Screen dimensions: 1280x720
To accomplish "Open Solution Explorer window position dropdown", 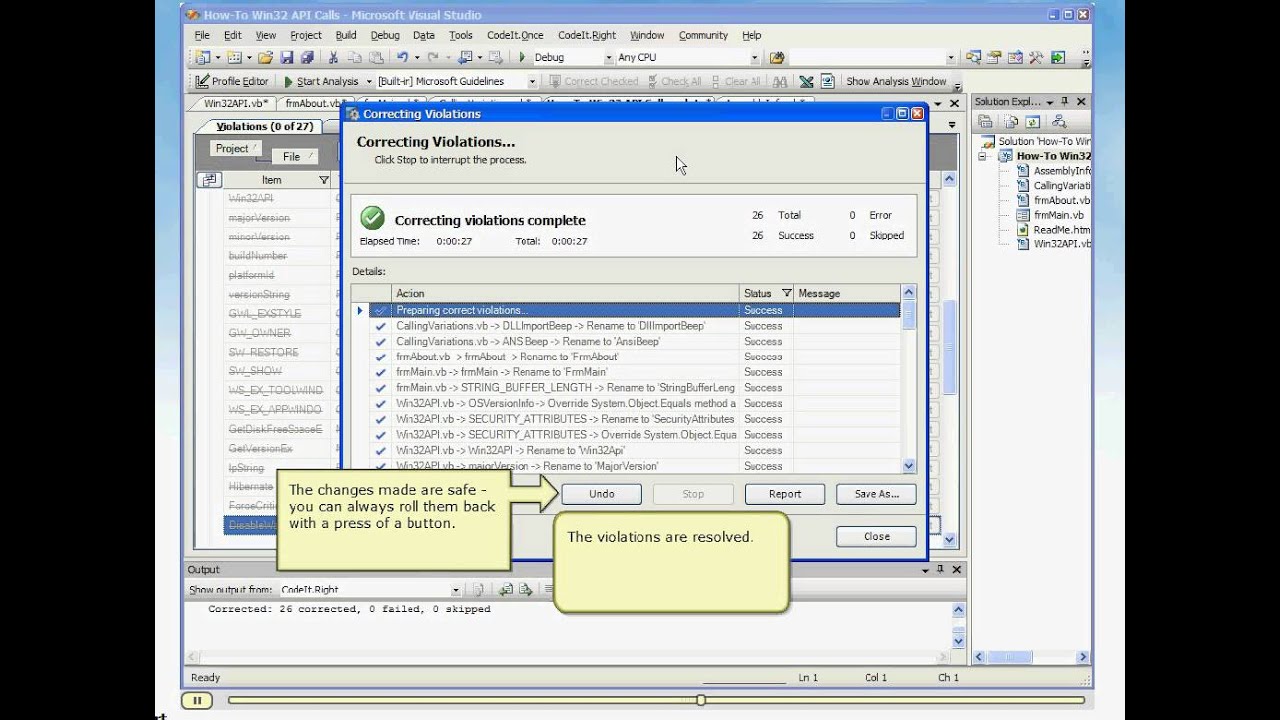I will (x=1050, y=101).
